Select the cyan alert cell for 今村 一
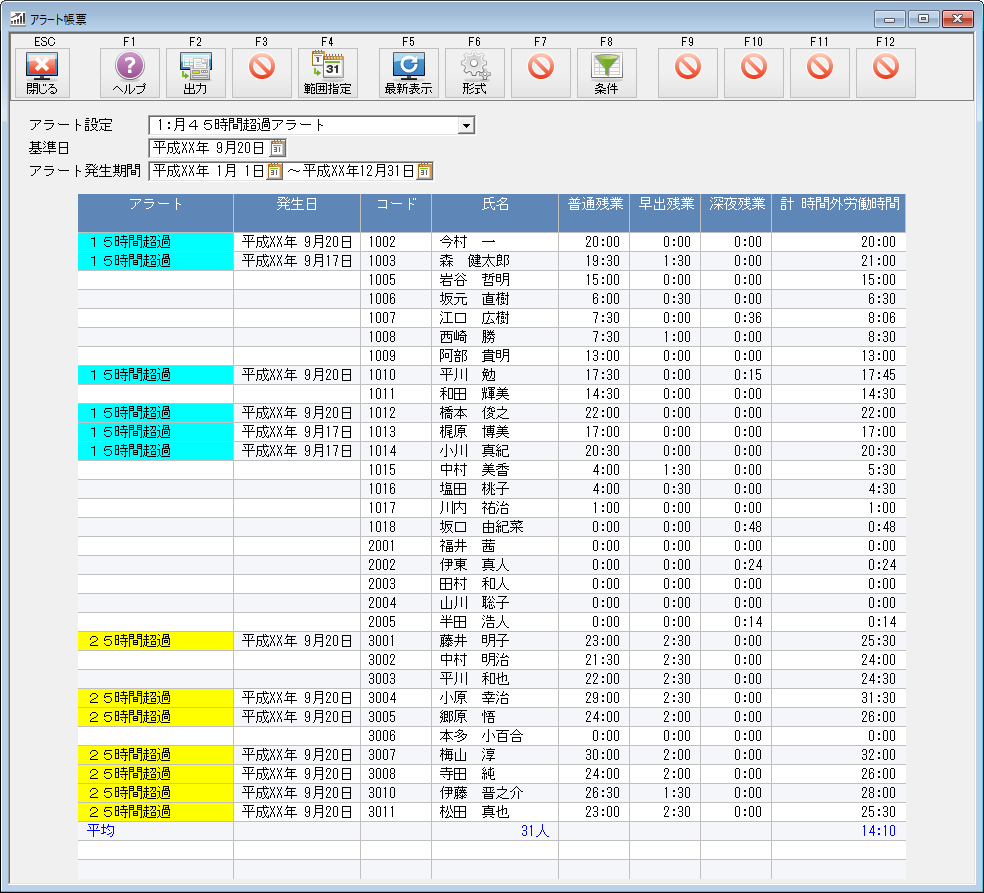 pos(156,242)
